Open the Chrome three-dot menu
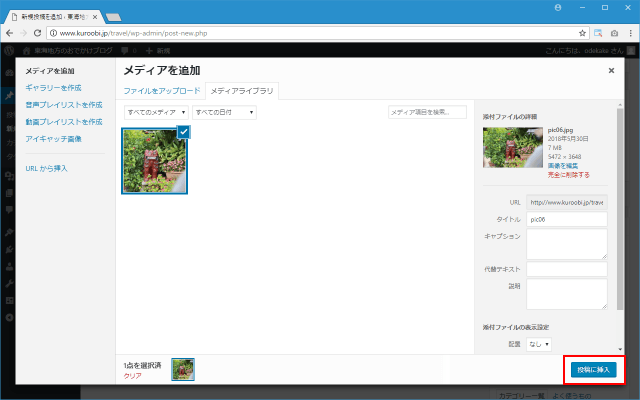Viewport: 640px width, 400px height. coord(629,32)
